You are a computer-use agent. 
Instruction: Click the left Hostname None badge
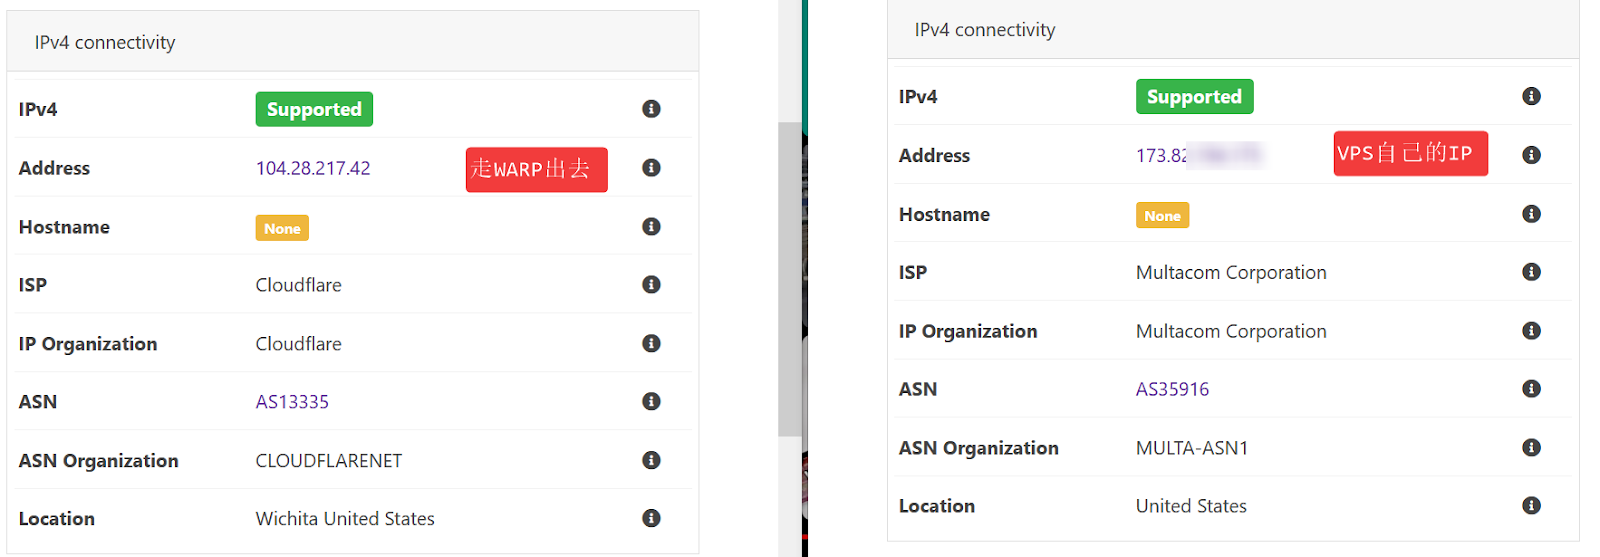click(x=282, y=228)
